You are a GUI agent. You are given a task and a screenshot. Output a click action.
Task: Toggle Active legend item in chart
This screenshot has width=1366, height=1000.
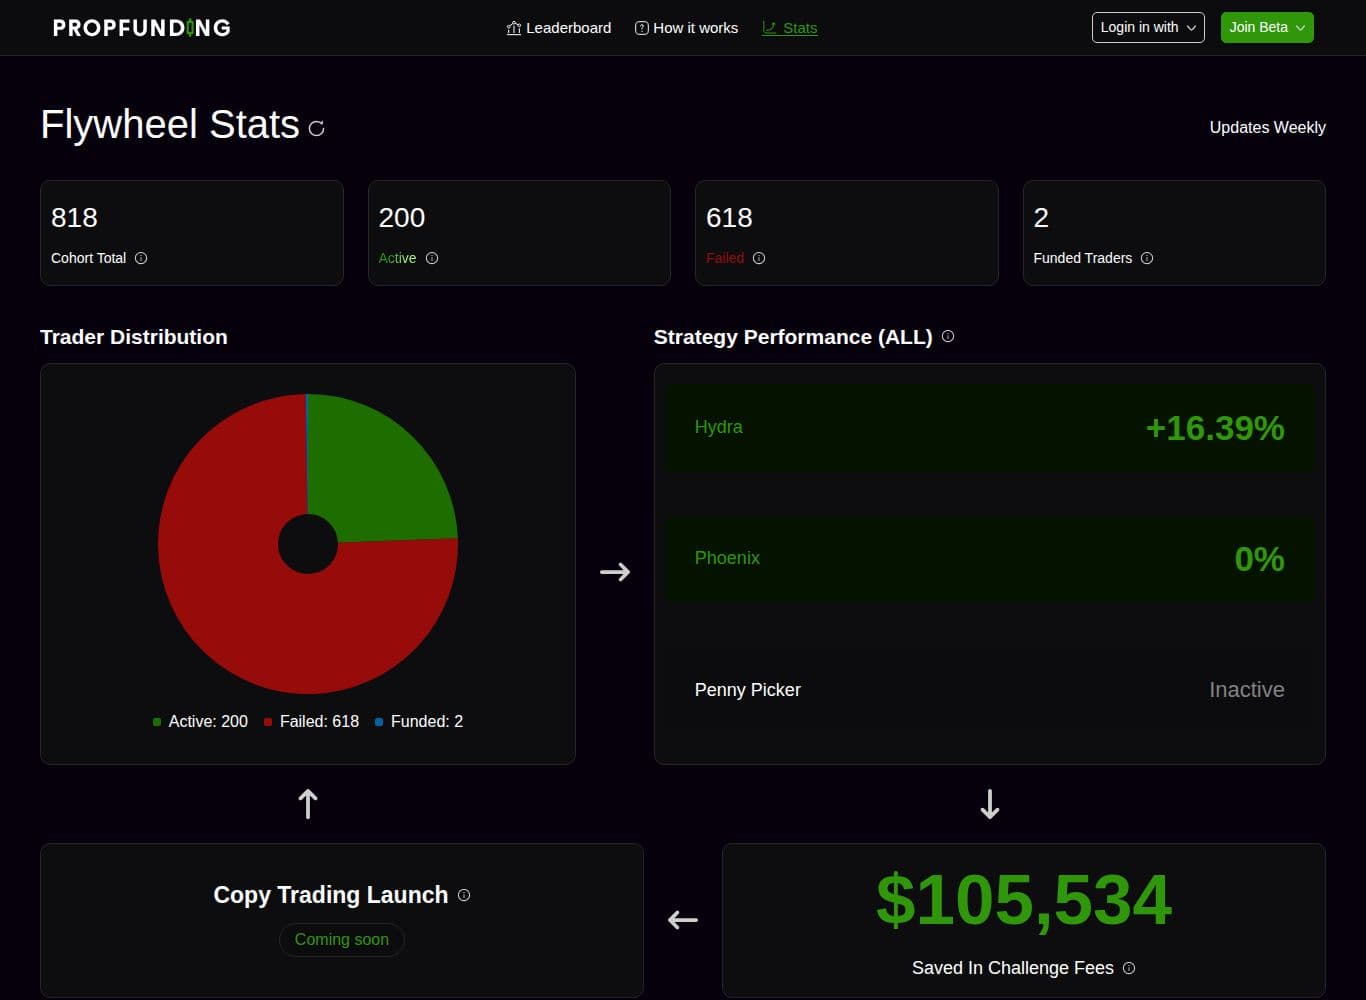(x=200, y=721)
